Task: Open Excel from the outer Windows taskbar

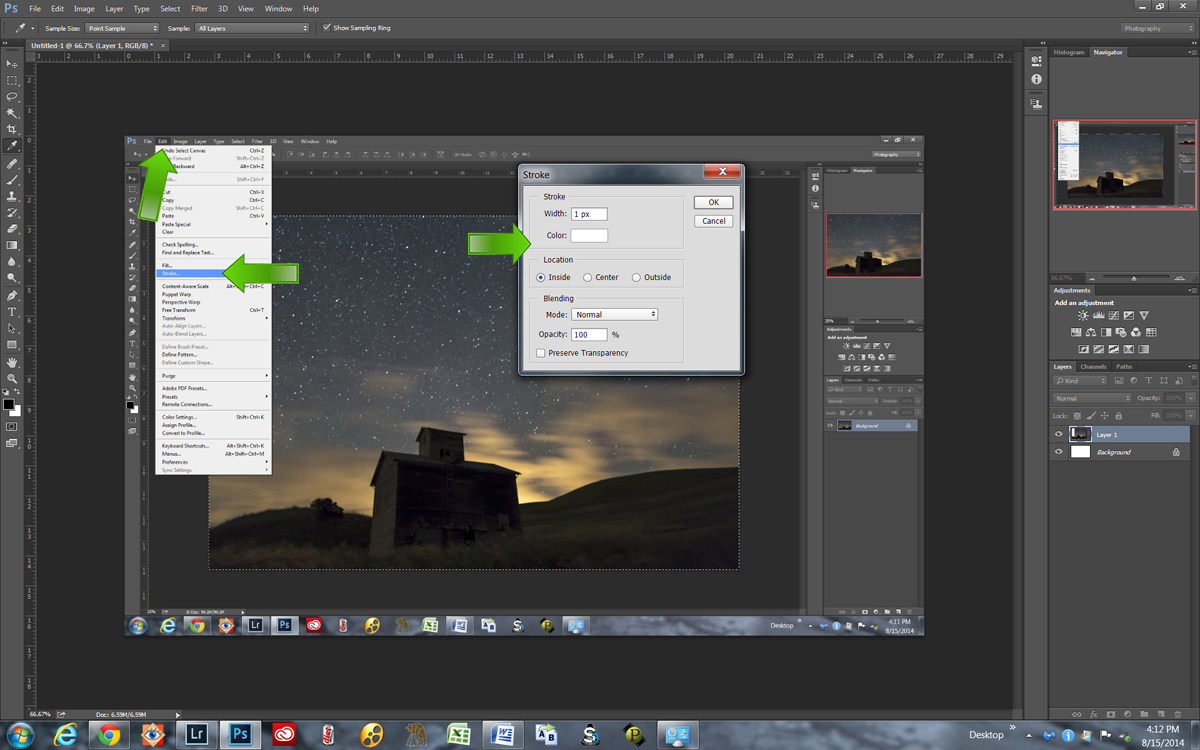Action: (x=459, y=736)
